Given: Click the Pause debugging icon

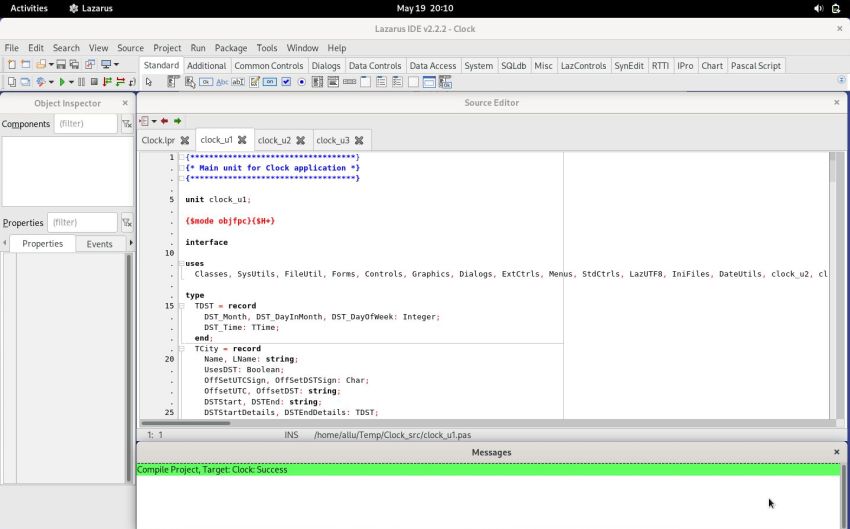Looking at the screenshot, I should [81, 82].
